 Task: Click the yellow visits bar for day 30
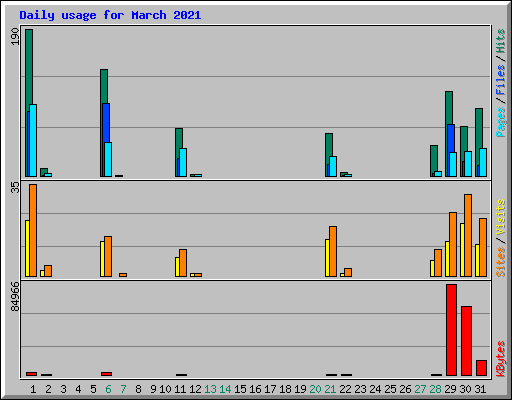click(462, 250)
